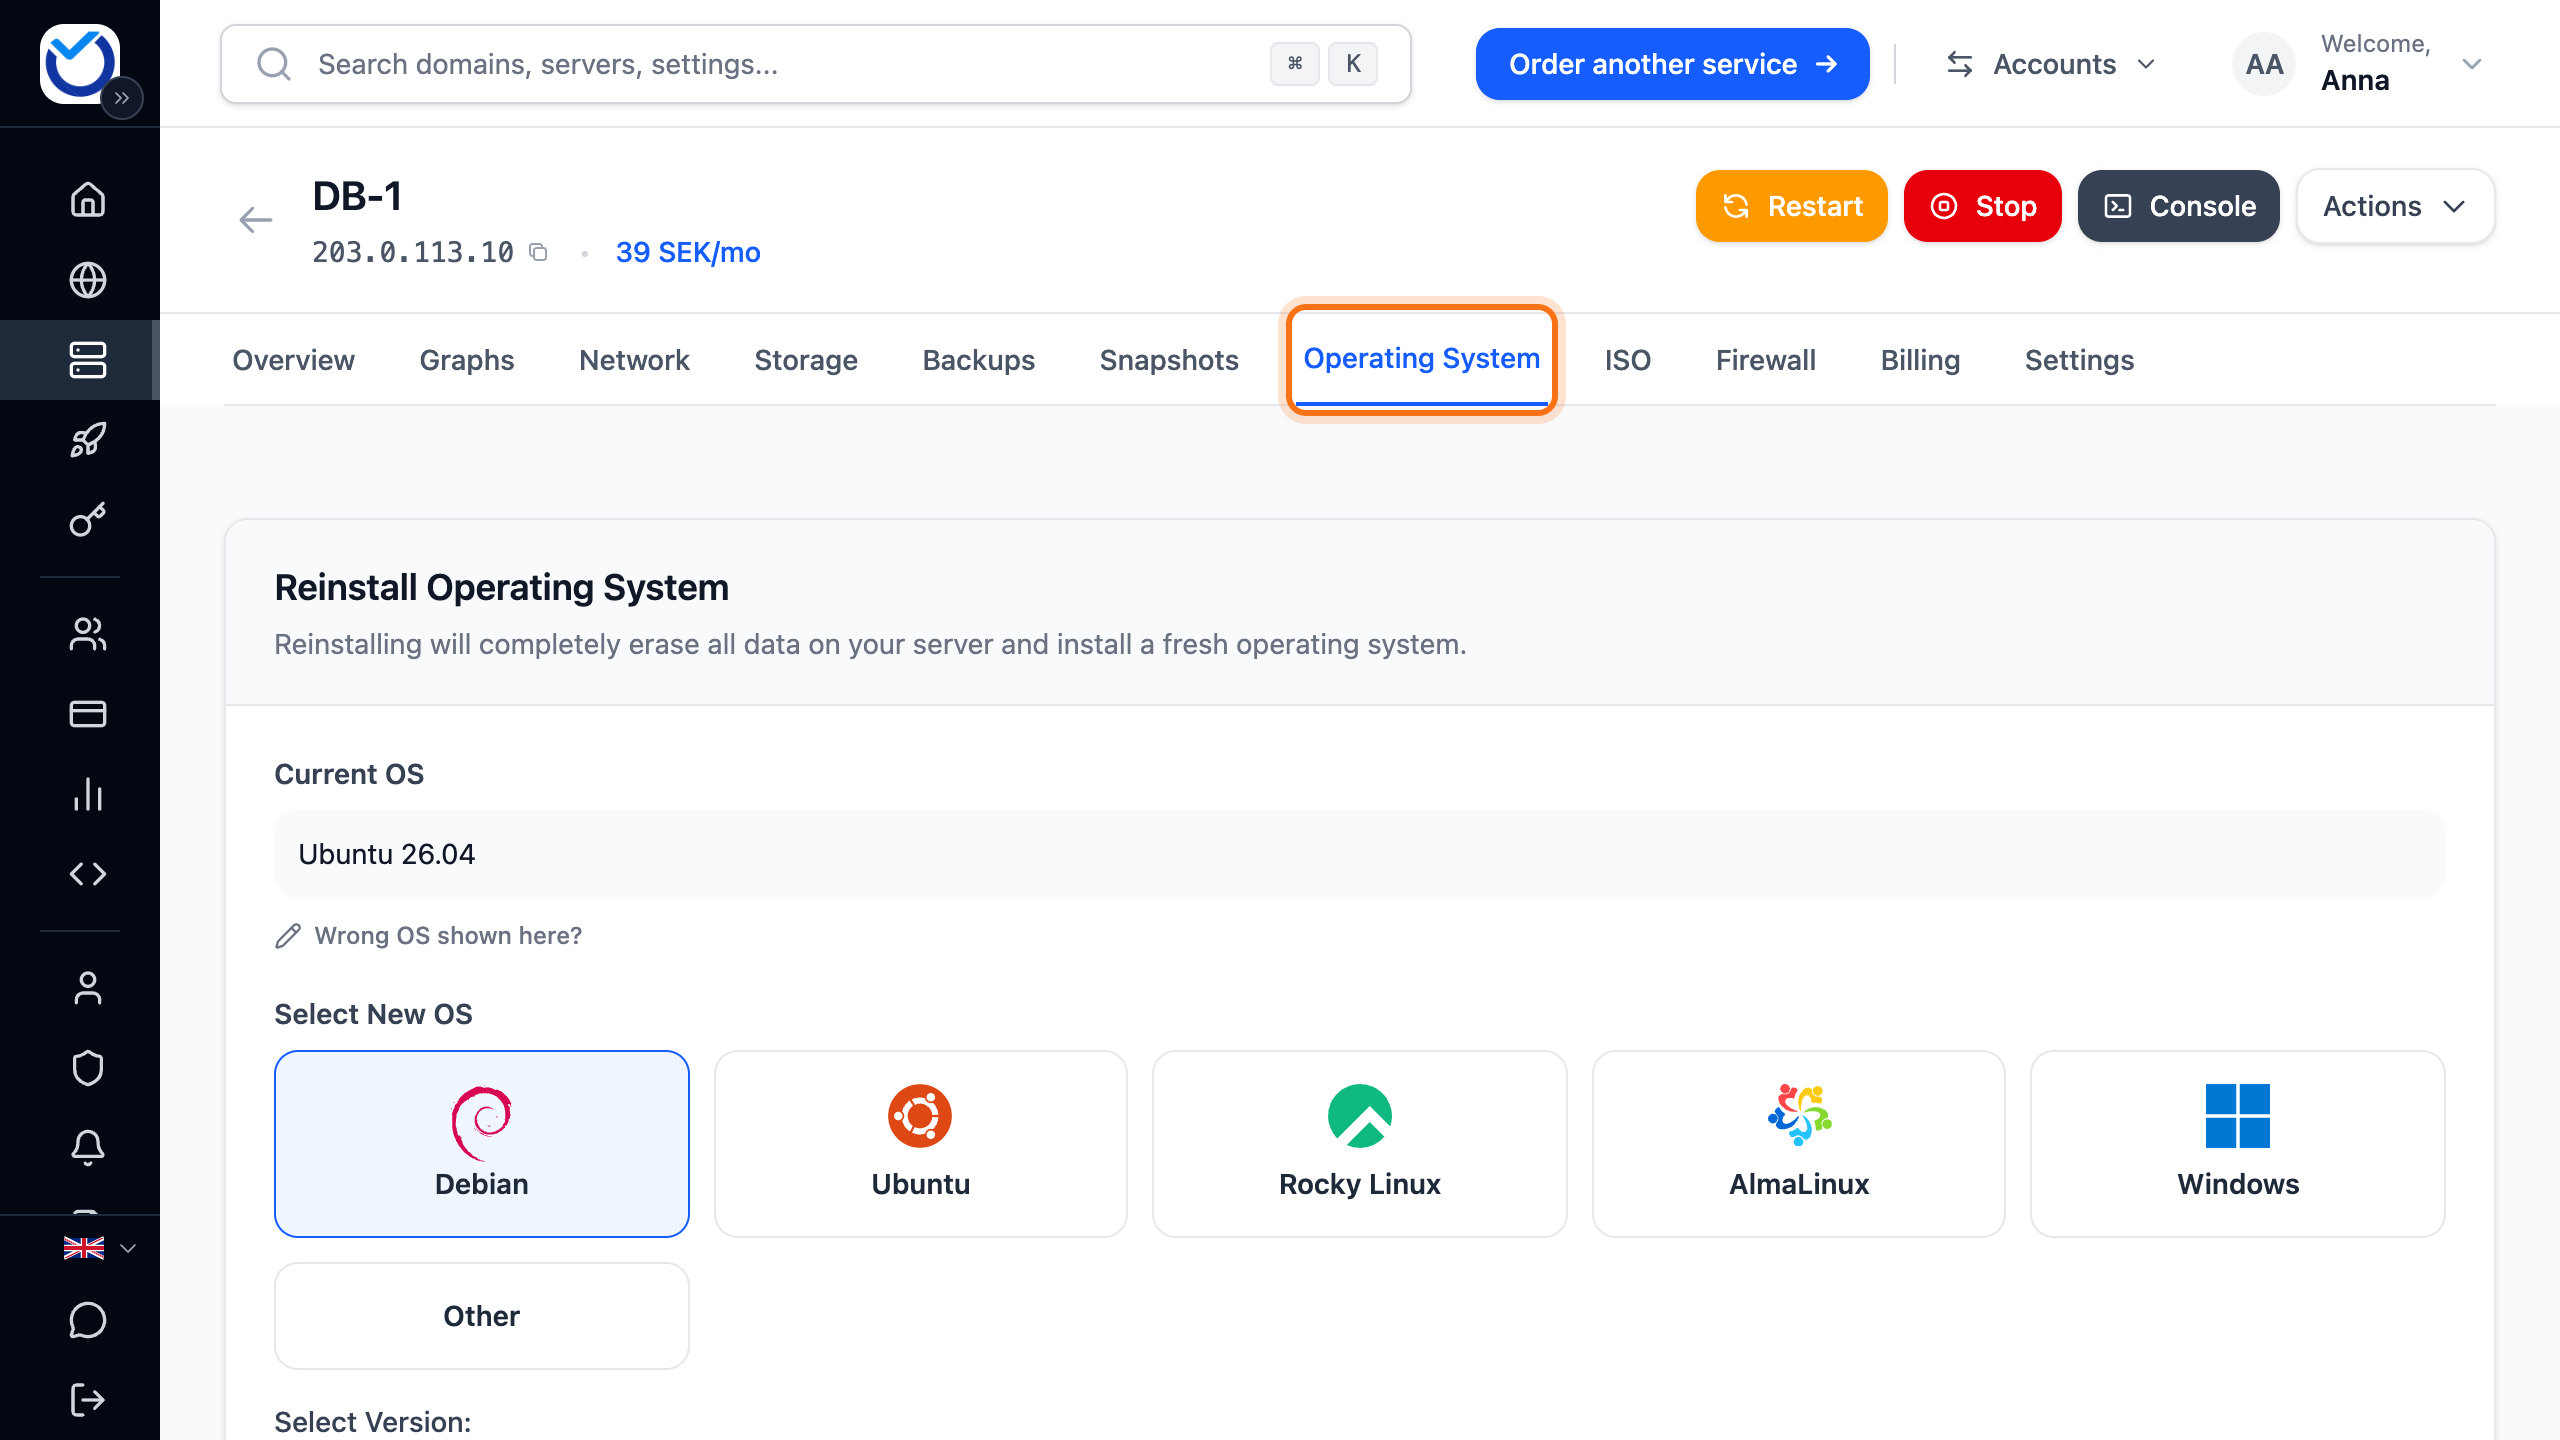
Task: Open the rocket deploy icon in sidebar
Action: click(x=88, y=440)
